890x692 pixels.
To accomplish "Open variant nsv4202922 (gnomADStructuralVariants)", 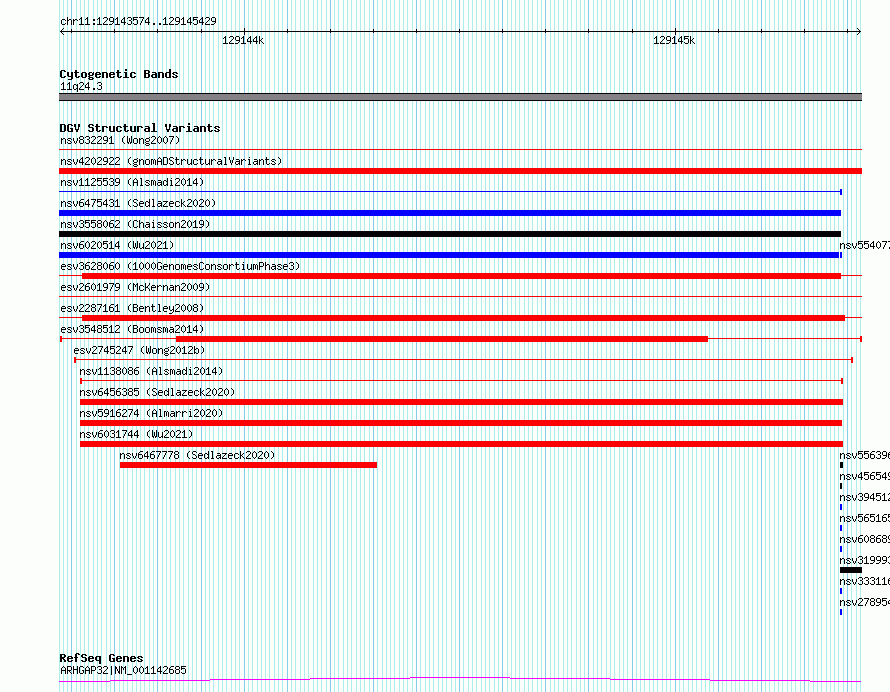I will (x=171, y=161).
